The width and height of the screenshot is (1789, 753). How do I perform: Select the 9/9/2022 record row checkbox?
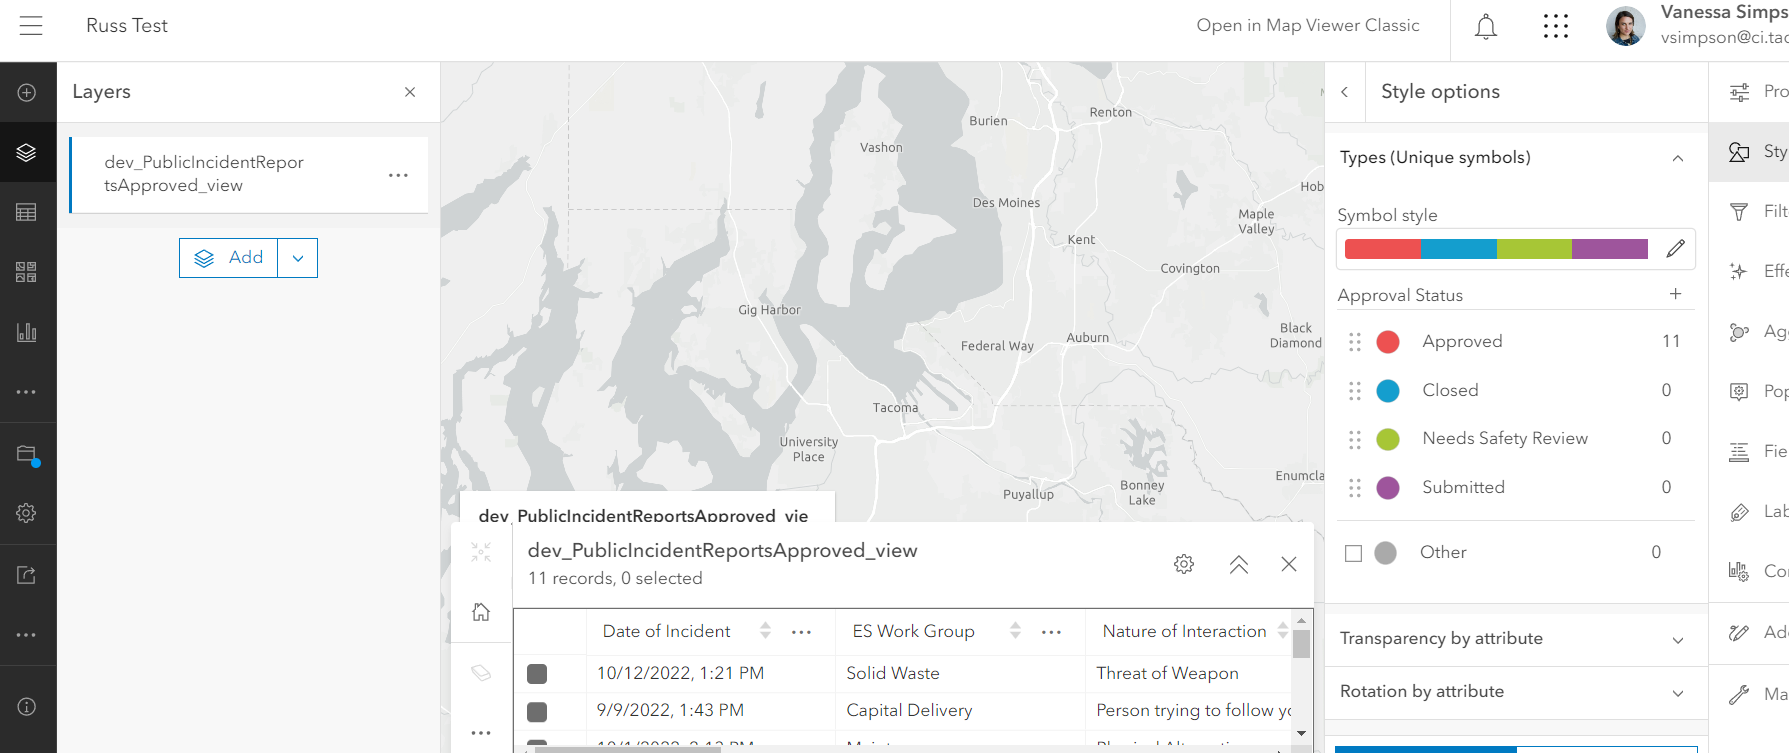tap(537, 711)
